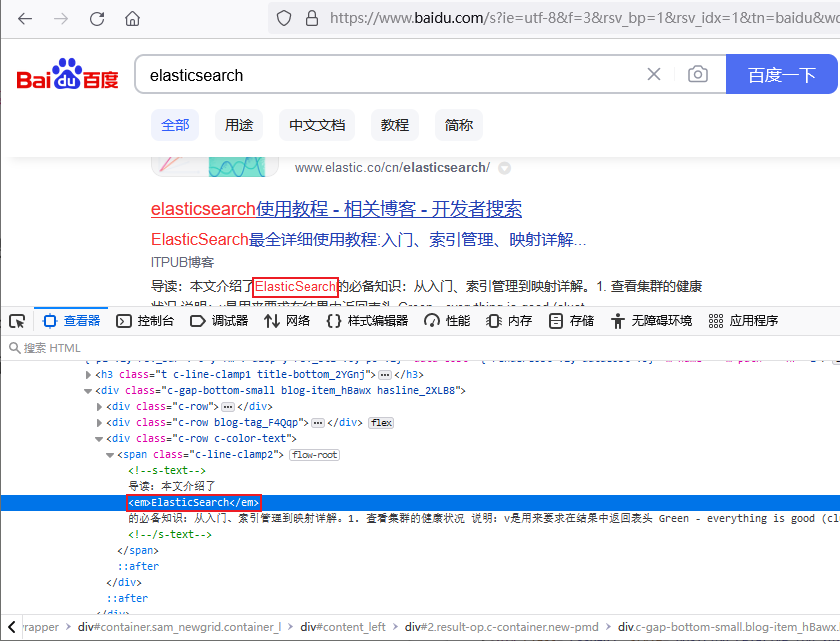Open the shield tracking protection icon
Image resolution: width=840 pixels, height=641 pixels.
pos(284,18)
